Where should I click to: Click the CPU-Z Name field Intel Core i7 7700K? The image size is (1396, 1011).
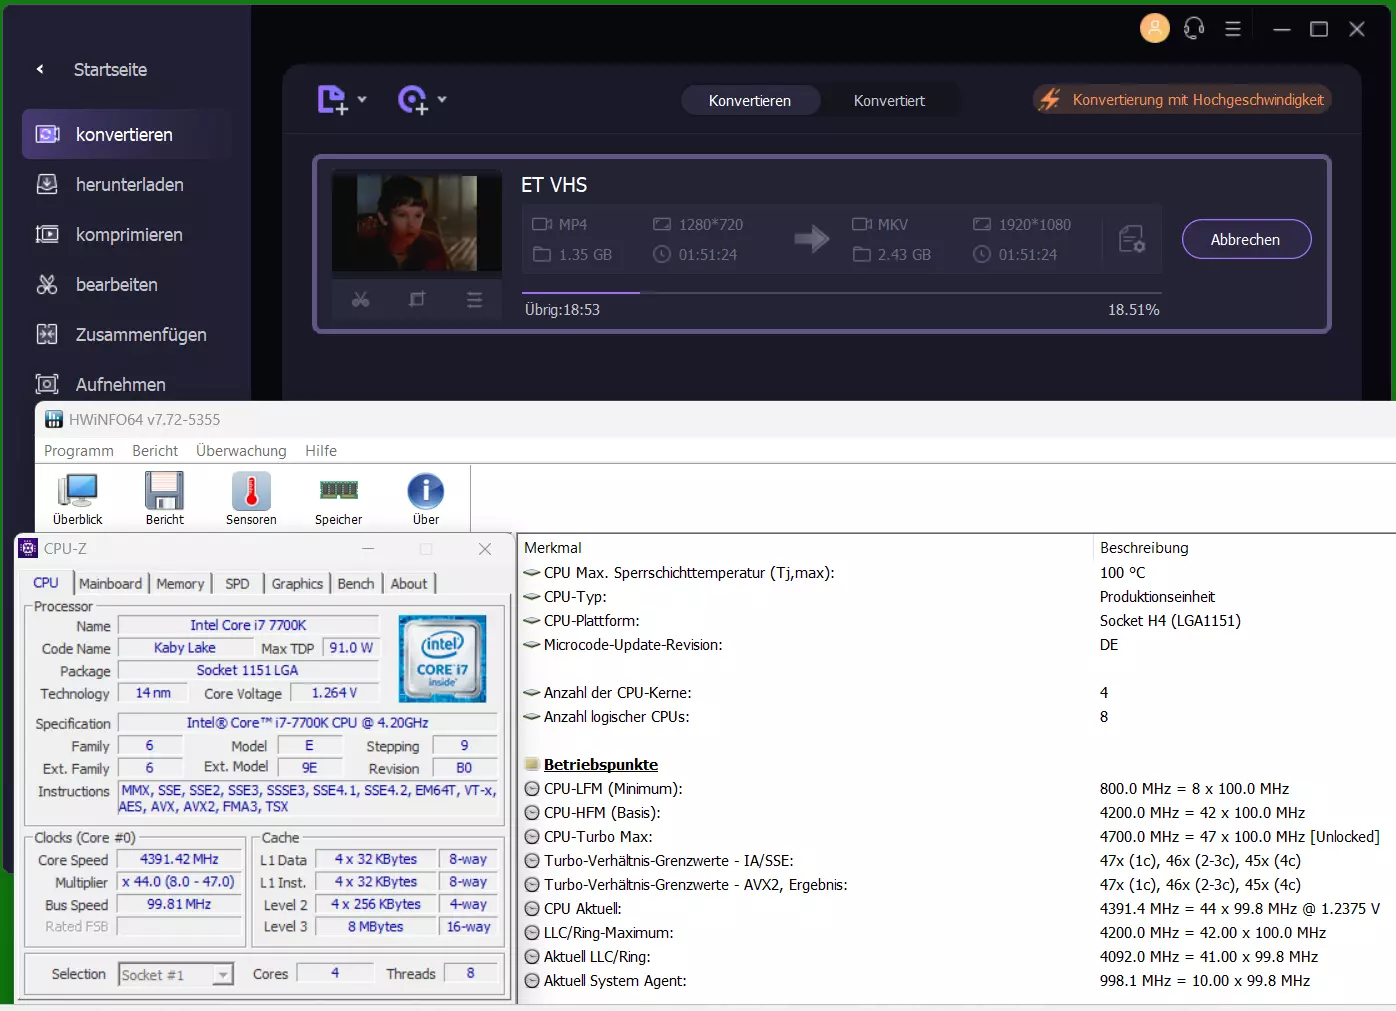[248, 625]
